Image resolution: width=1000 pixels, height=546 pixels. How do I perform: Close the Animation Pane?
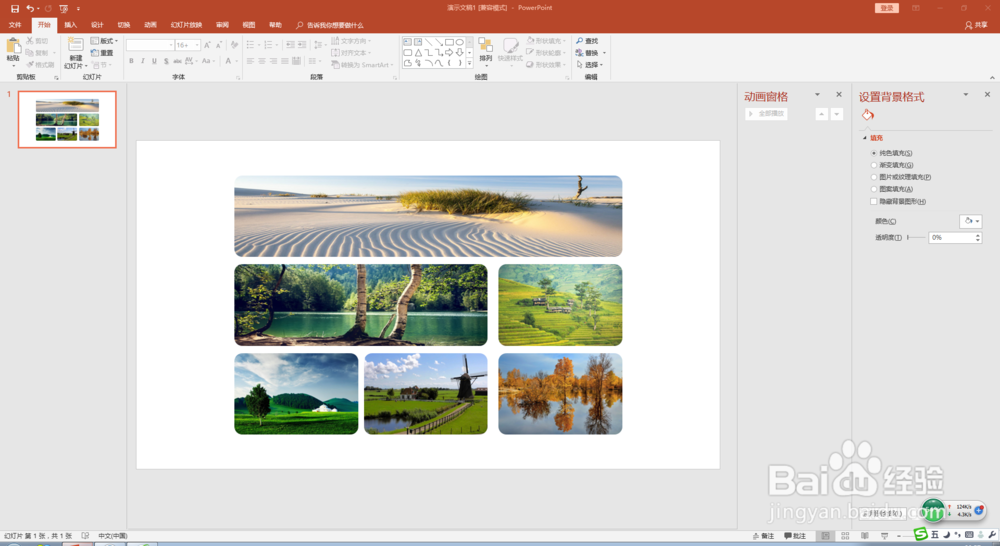click(839, 94)
